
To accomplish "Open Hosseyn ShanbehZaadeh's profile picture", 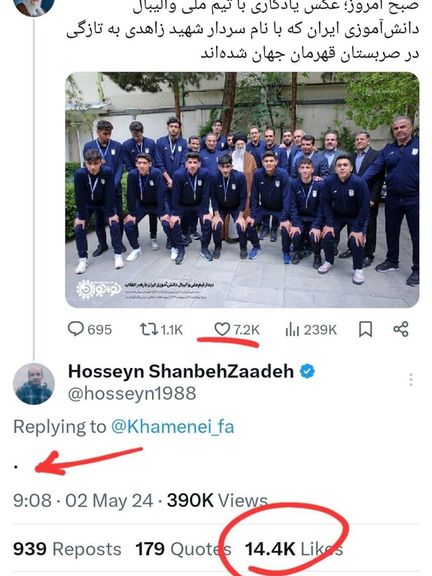I will (x=34, y=384).
